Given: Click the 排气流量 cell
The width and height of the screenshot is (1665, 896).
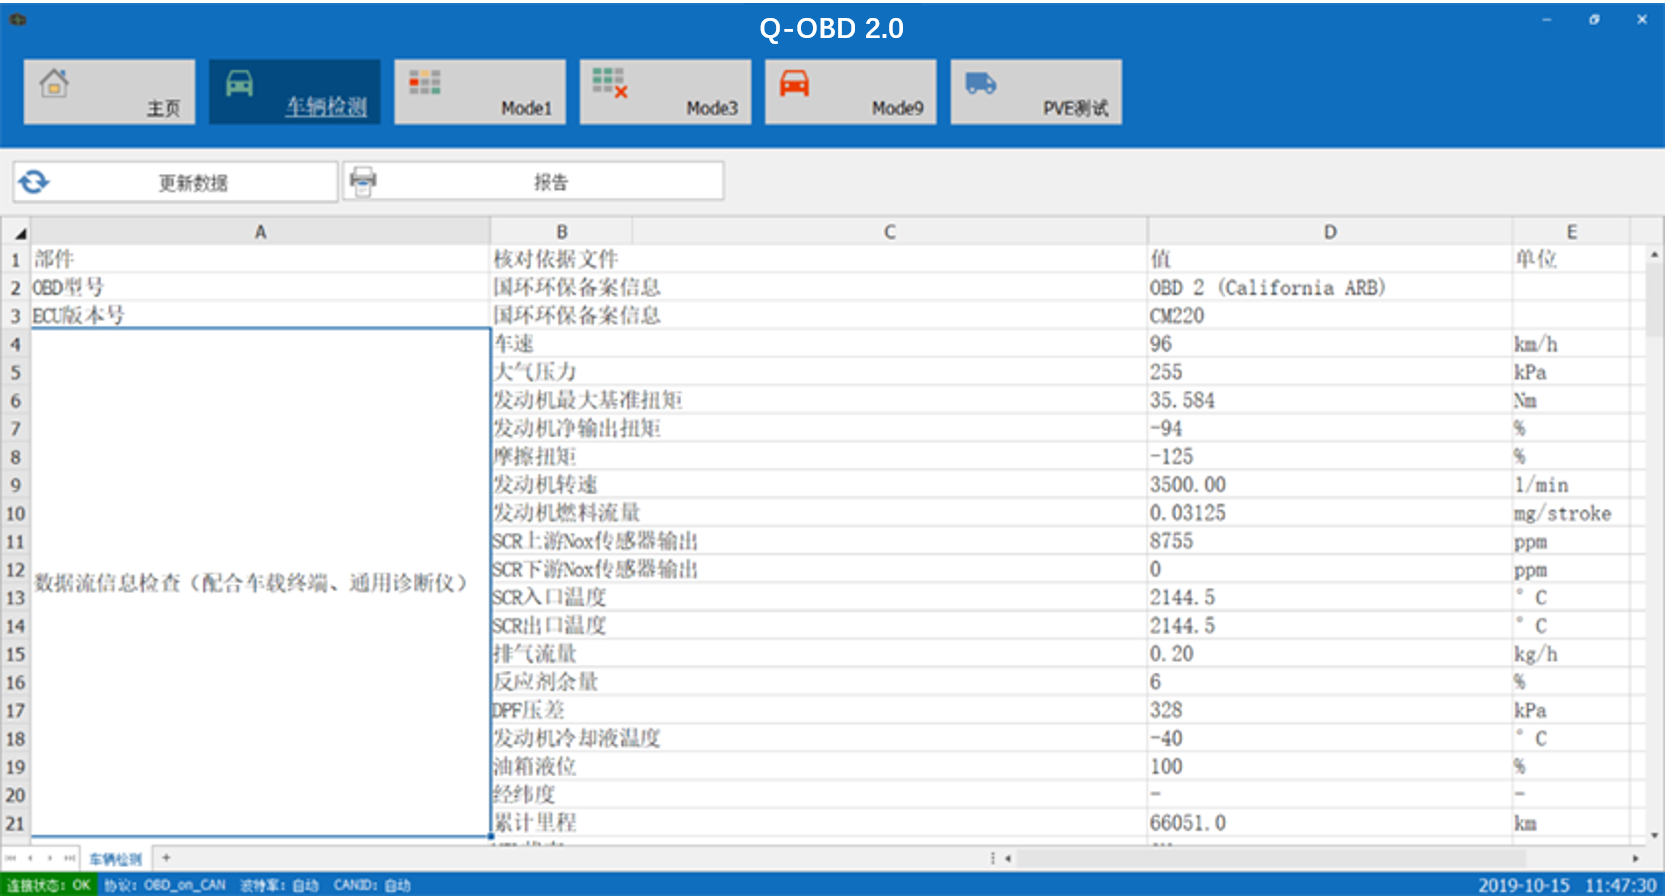Looking at the screenshot, I should coord(819,655).
